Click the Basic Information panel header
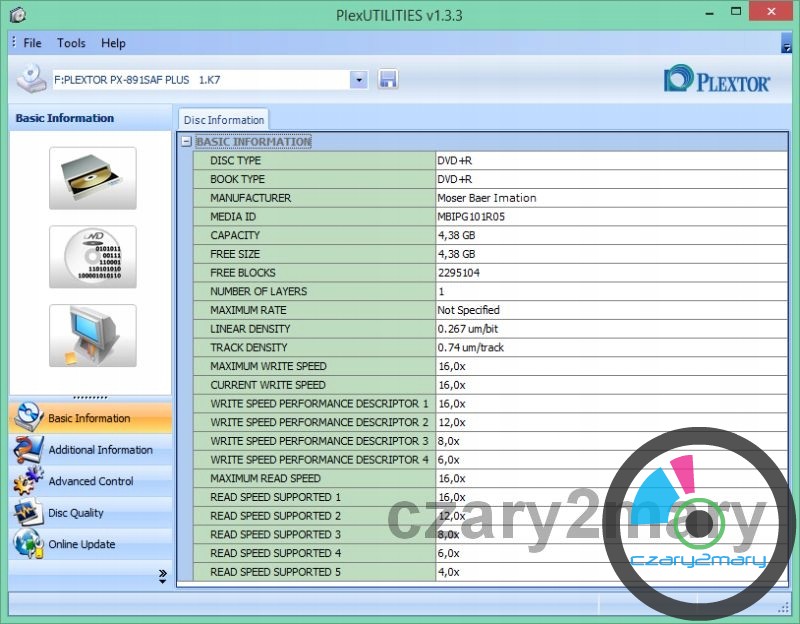The height and width of the screenshot is (624, 800). coord(65,118)
